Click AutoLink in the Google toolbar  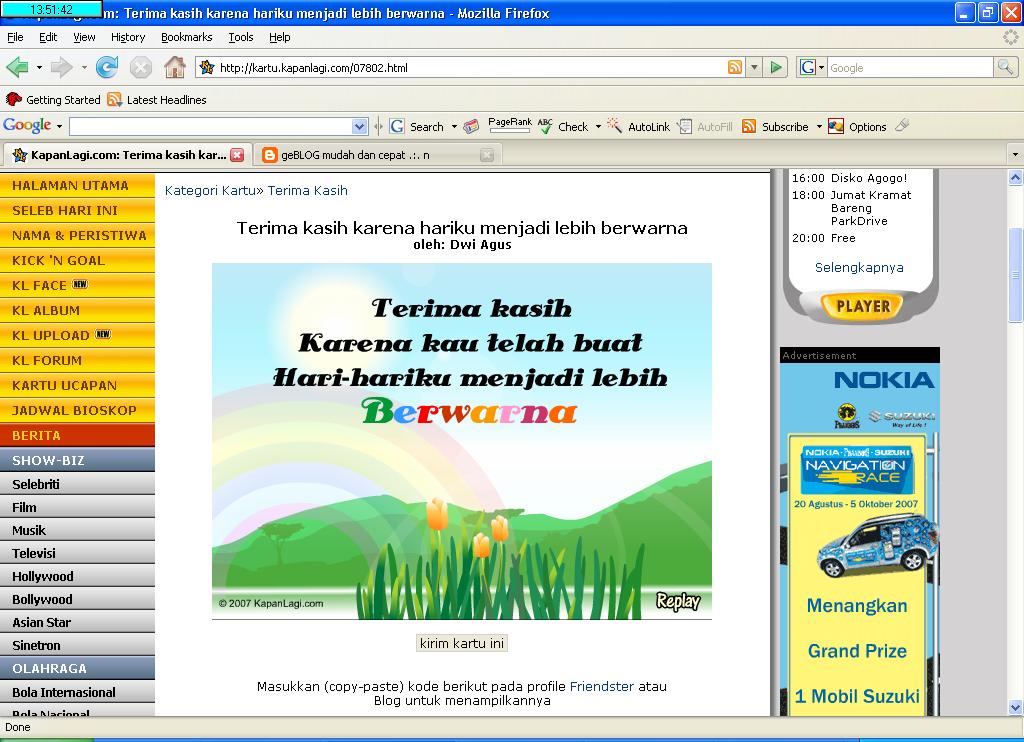pyautogui.click(x=639, y=126)
